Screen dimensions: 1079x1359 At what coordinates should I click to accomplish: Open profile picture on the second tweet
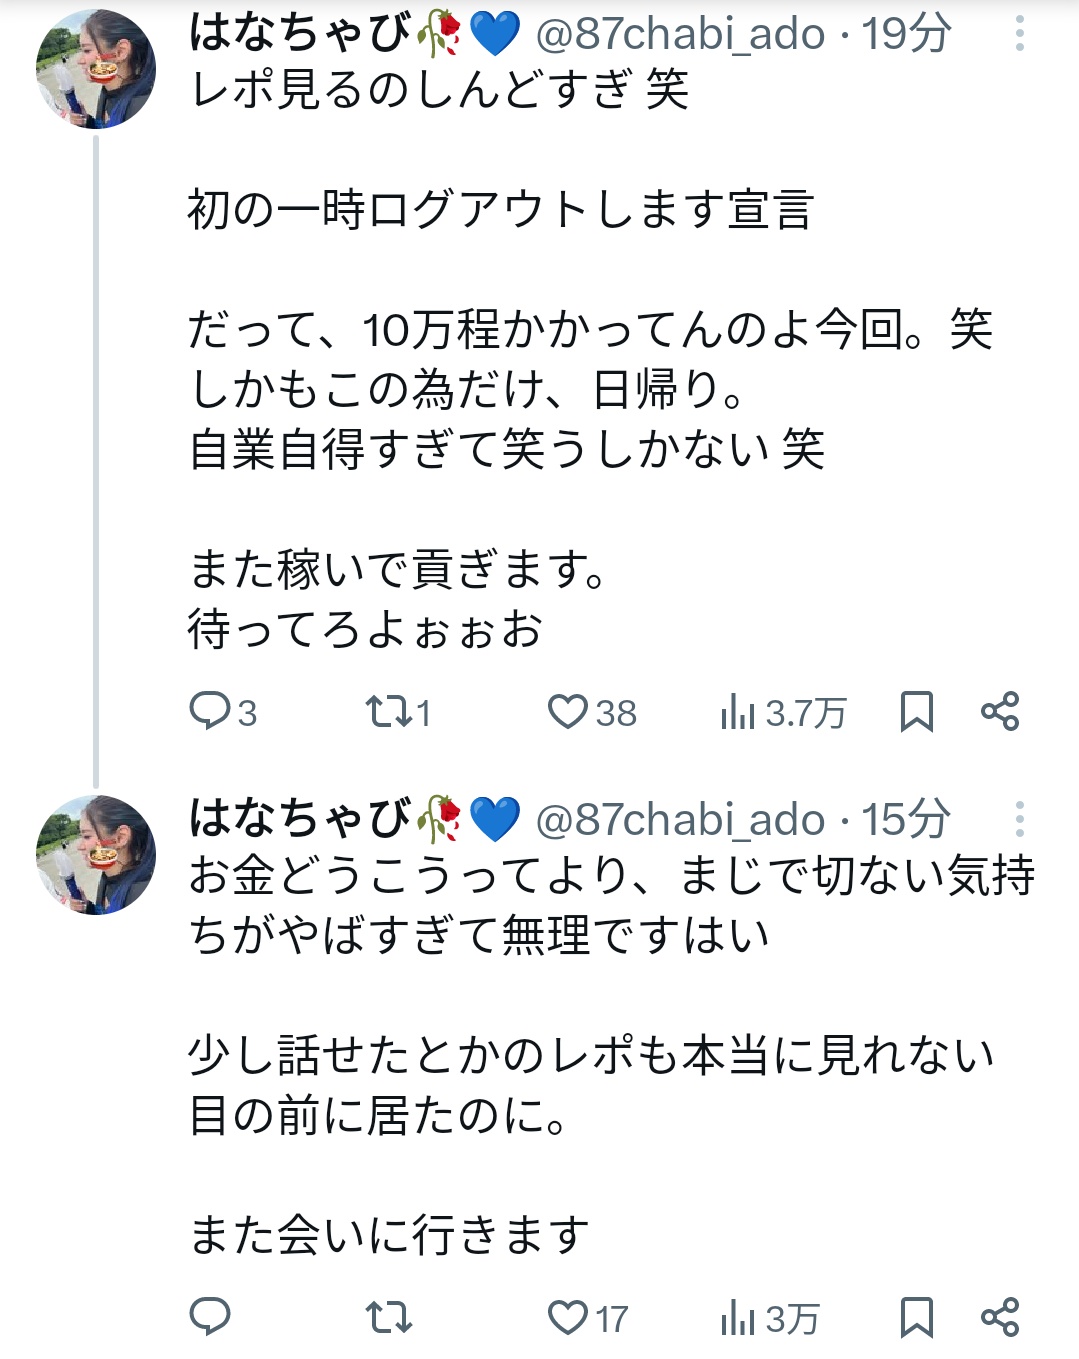(96, 855)
